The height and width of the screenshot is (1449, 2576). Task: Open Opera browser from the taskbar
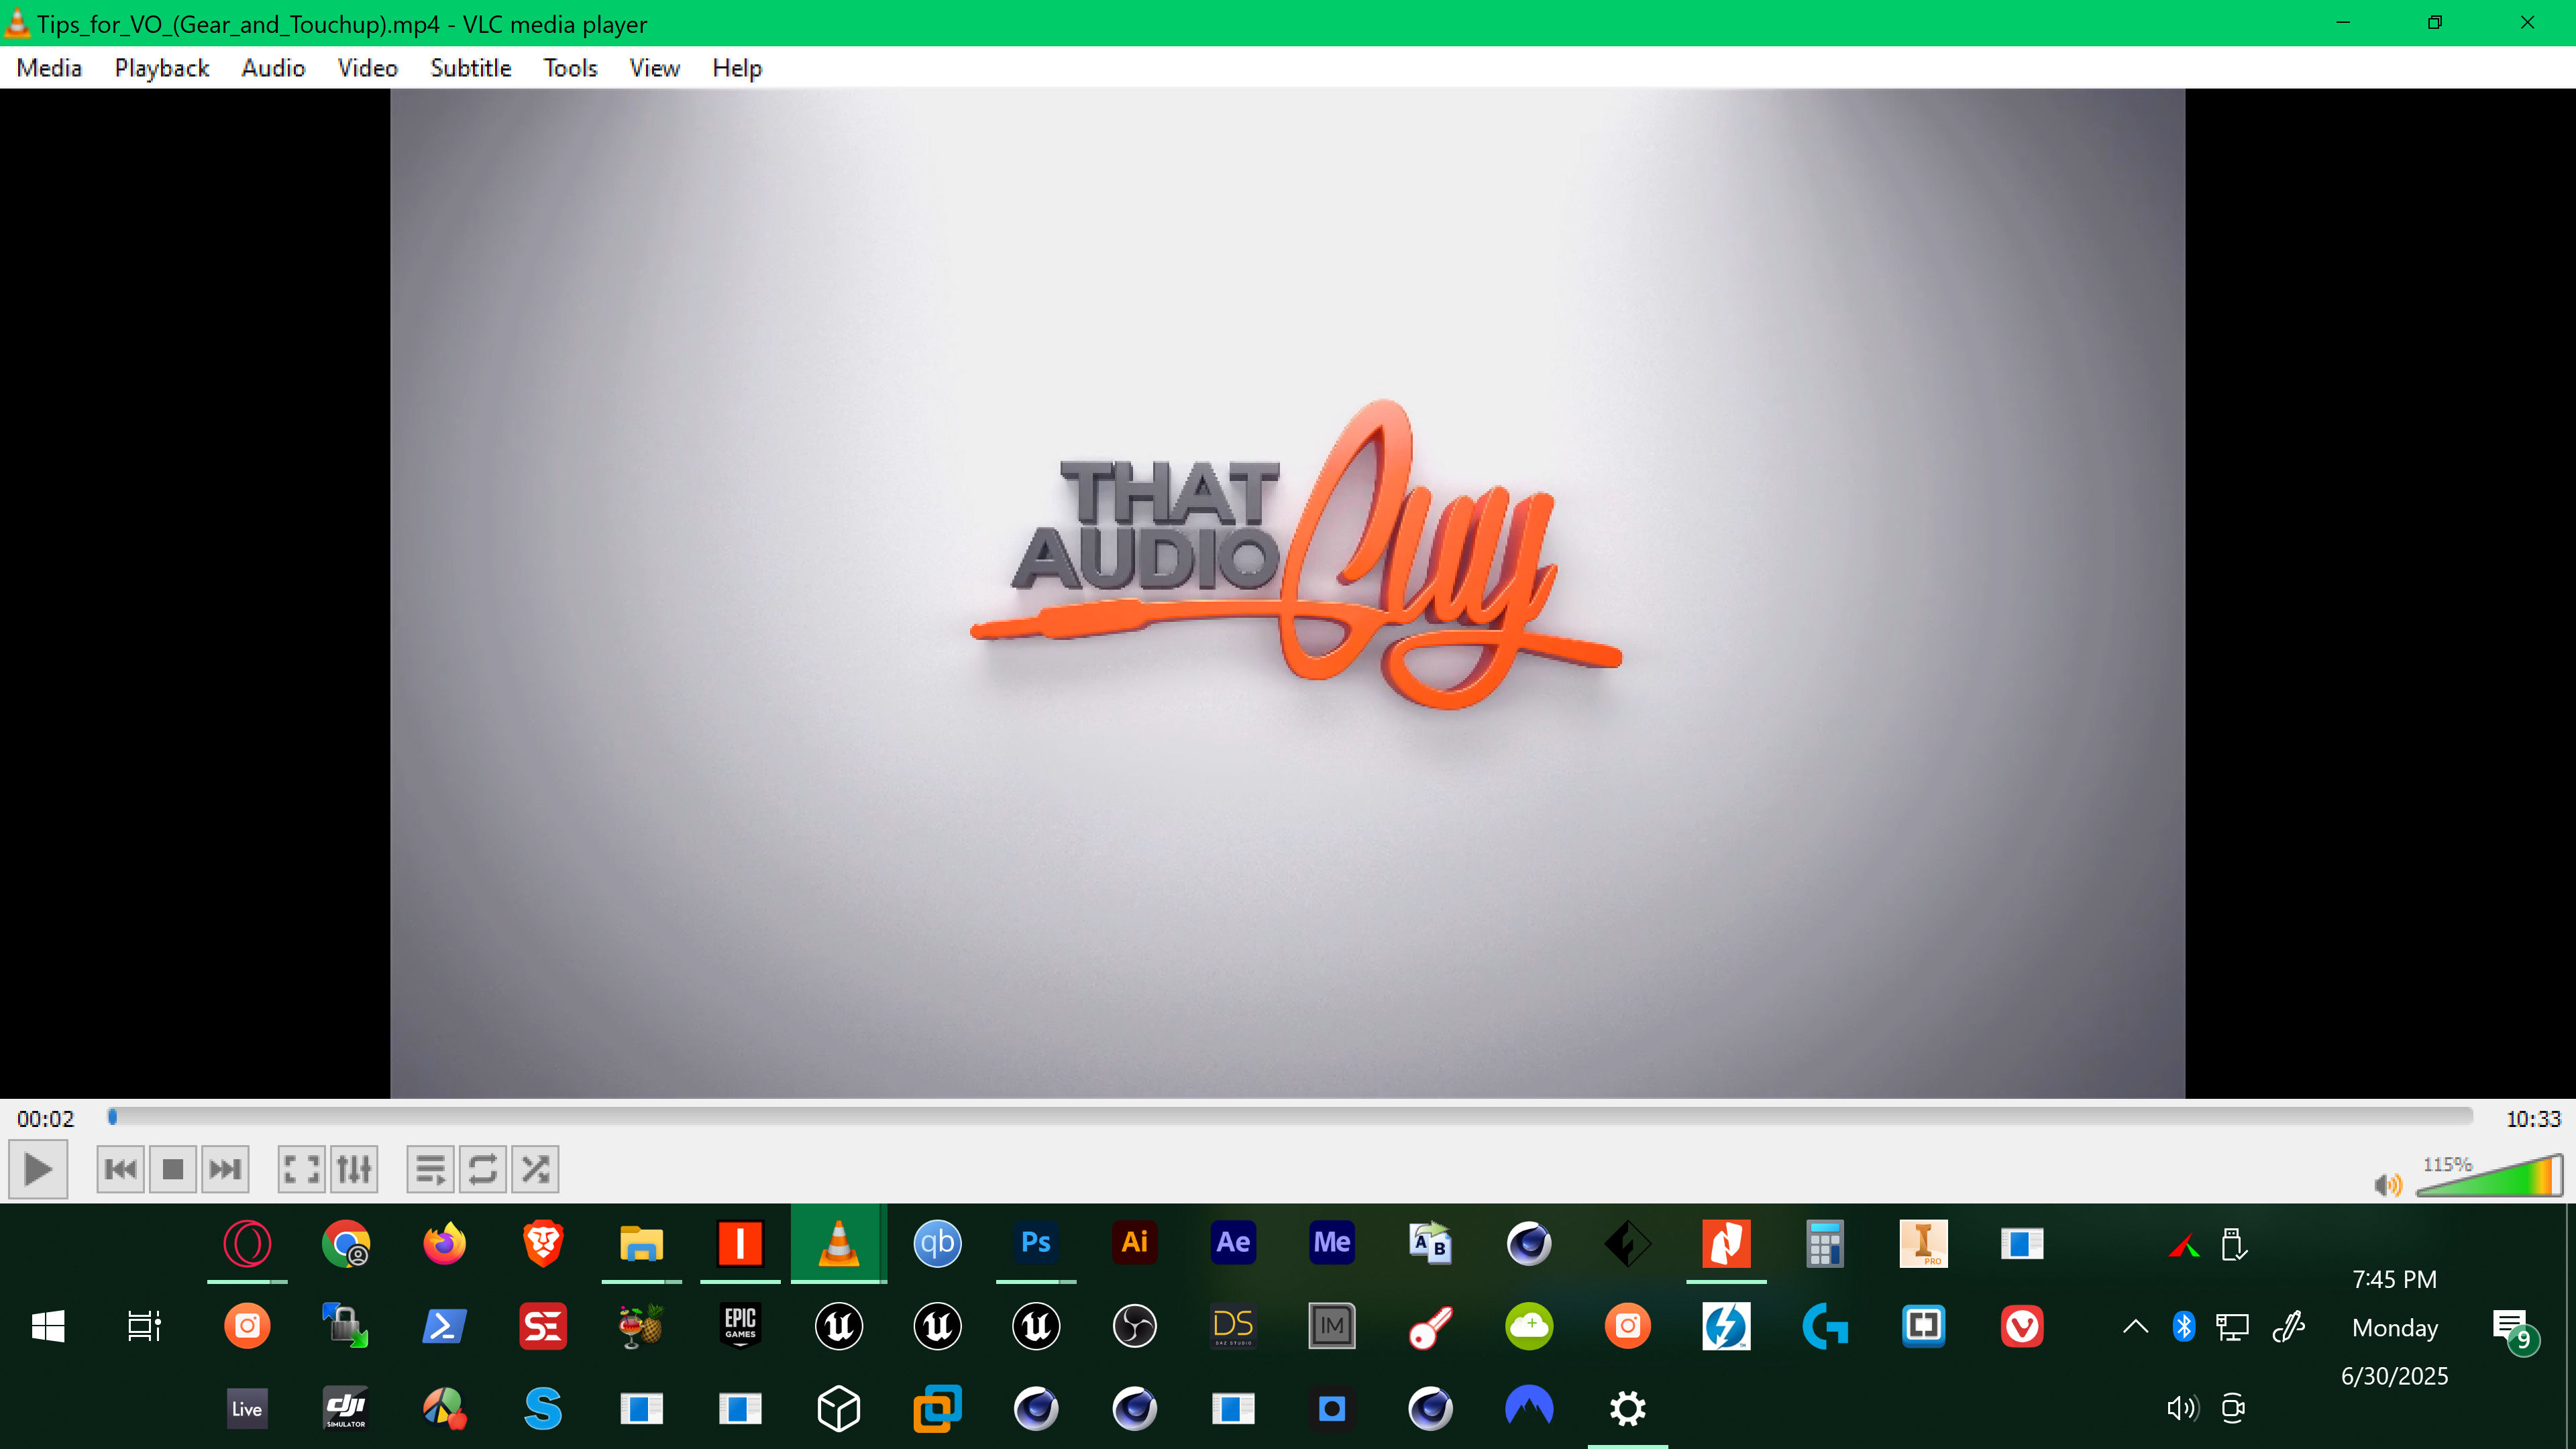247,1244
